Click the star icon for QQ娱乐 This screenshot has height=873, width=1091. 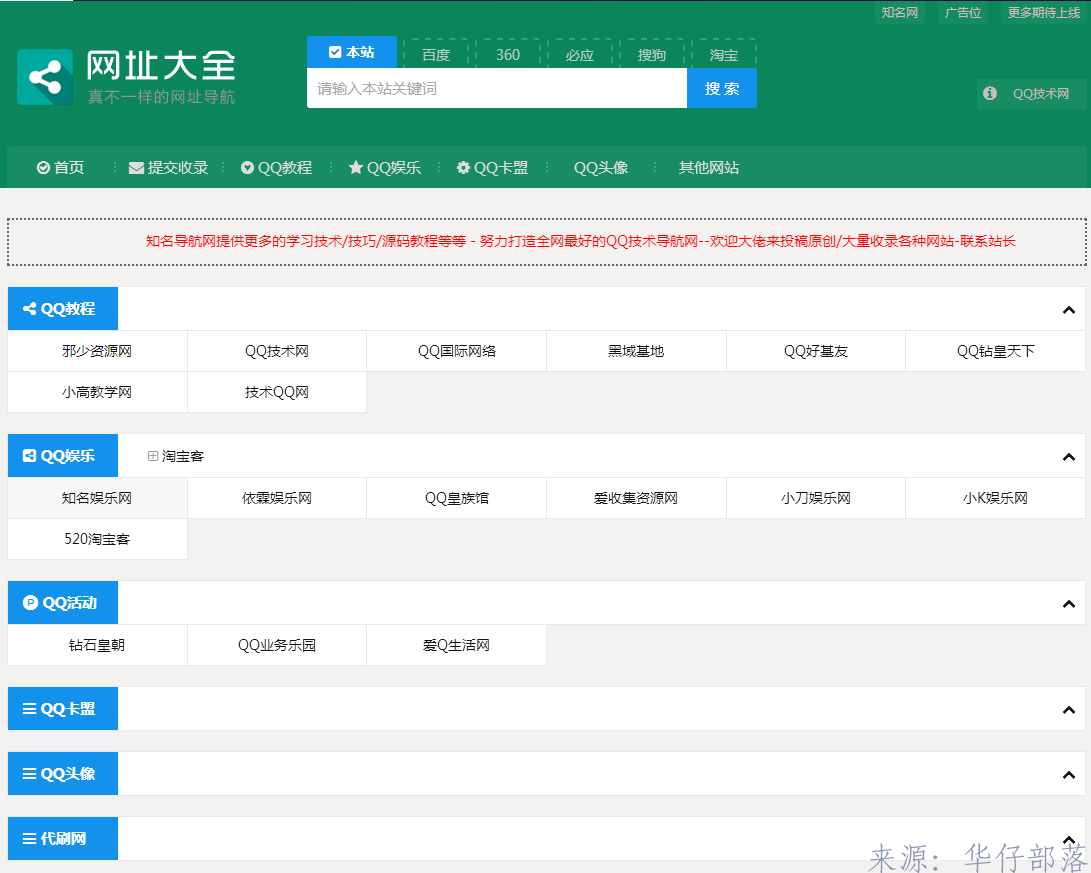(x=356, y=168)
